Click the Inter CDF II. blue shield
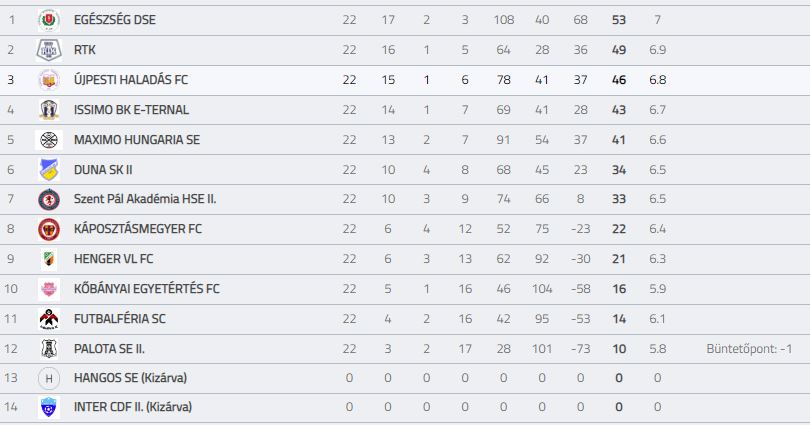The image size is (810, 425). (49, 407)
